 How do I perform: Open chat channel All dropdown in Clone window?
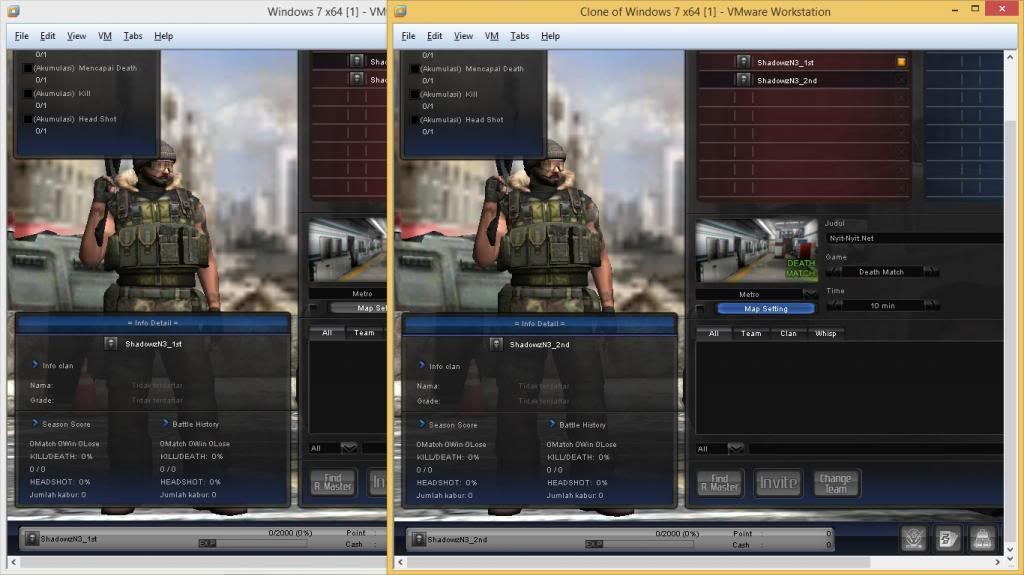735,448
